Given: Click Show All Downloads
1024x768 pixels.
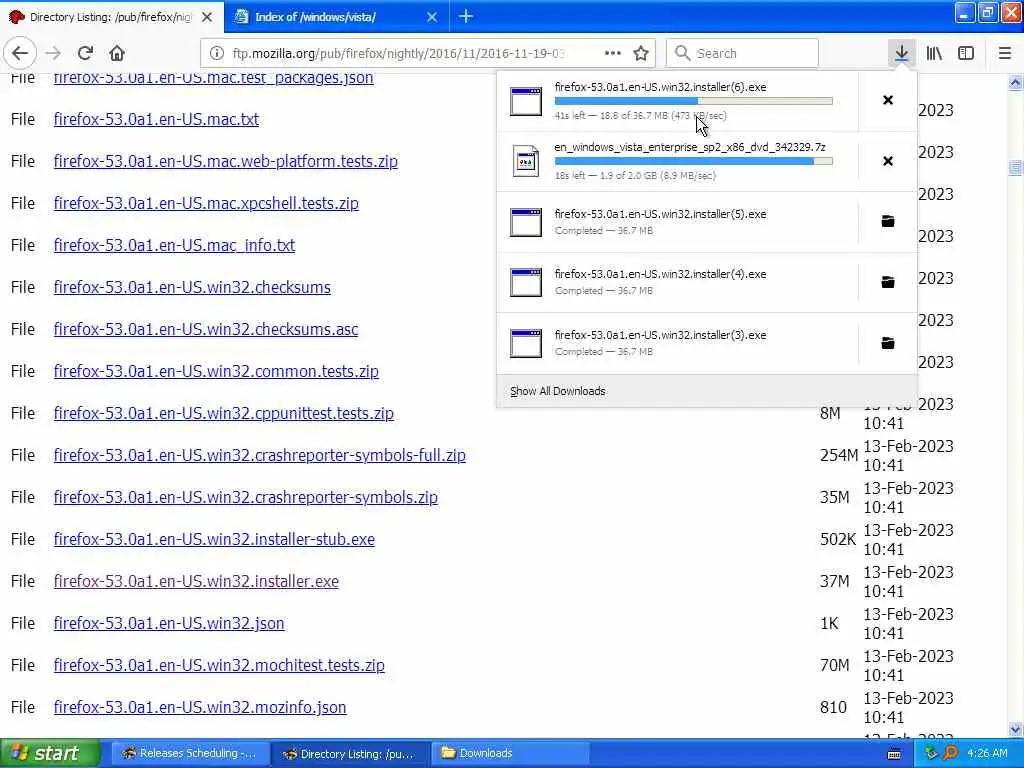Looking at the screenshot, I should click(558, 391).
